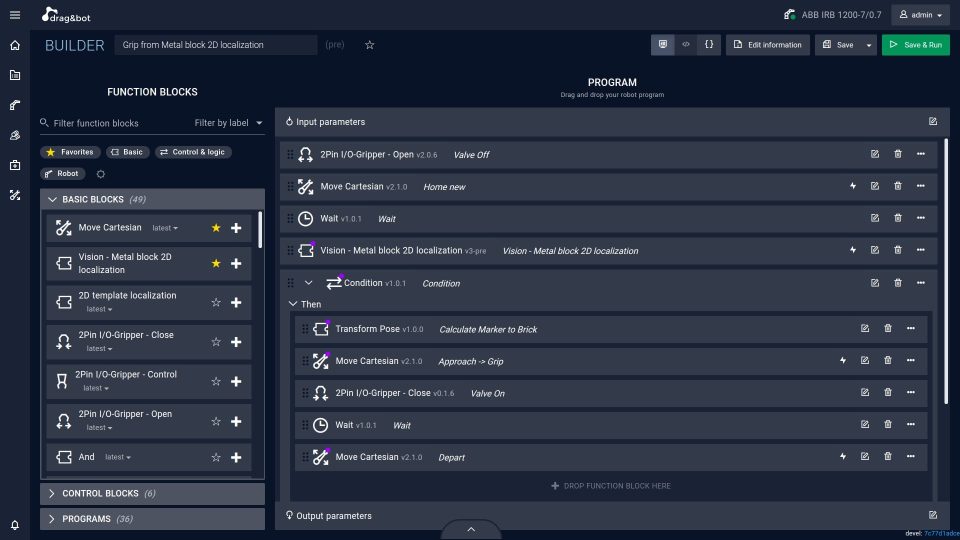Open more options for Valve Off step

pos(921,154)
